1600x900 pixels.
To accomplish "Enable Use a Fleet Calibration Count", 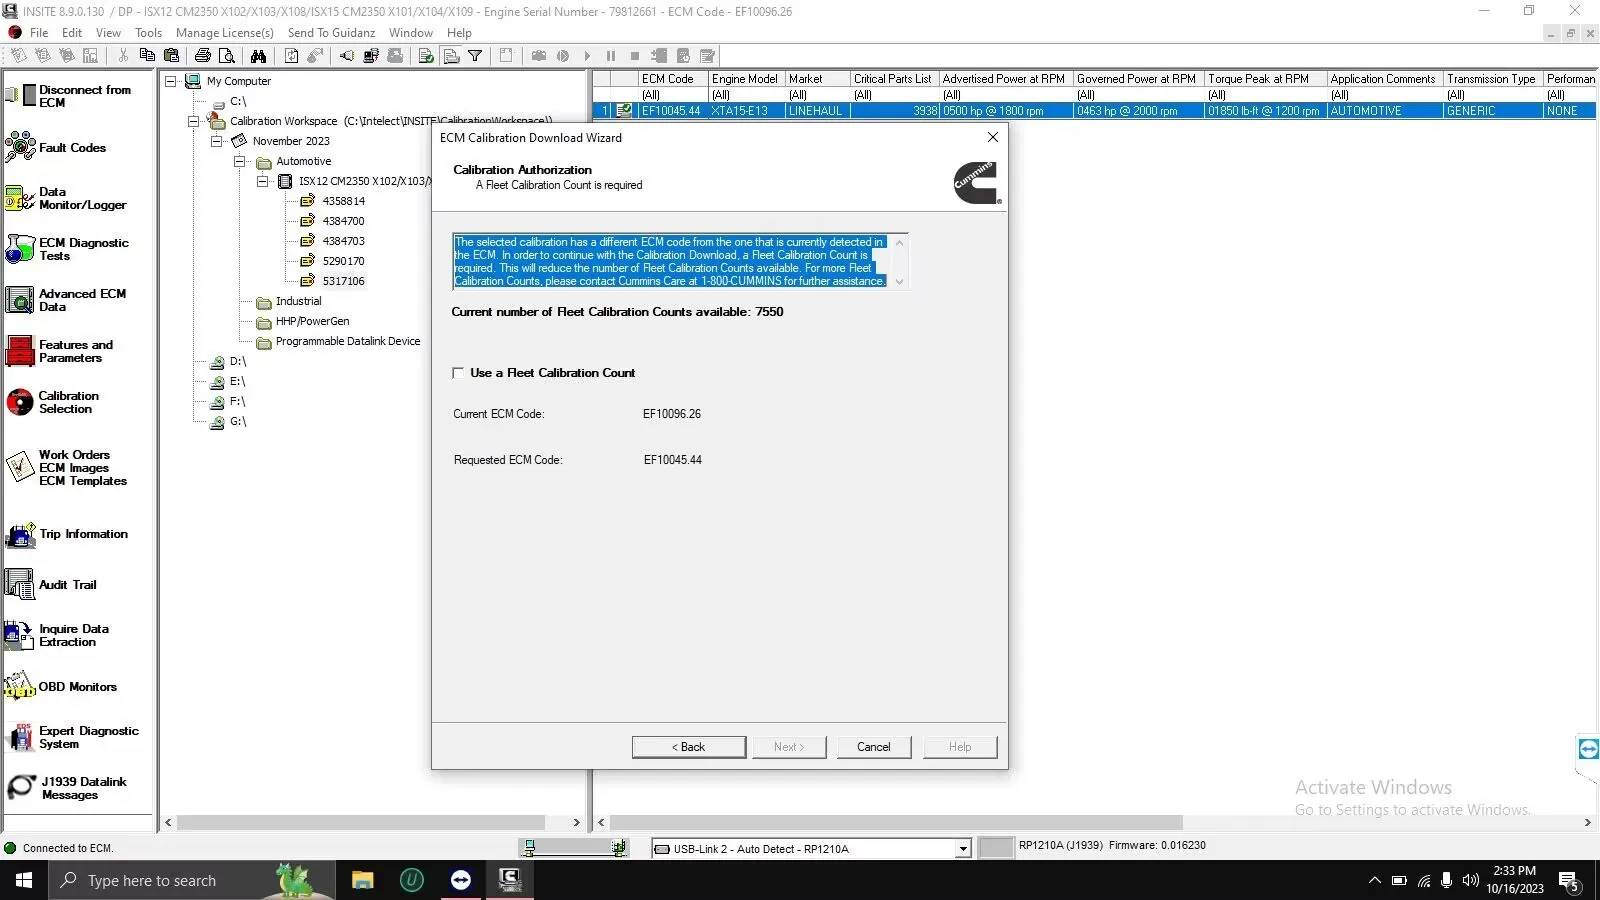I will click(458, 373).
